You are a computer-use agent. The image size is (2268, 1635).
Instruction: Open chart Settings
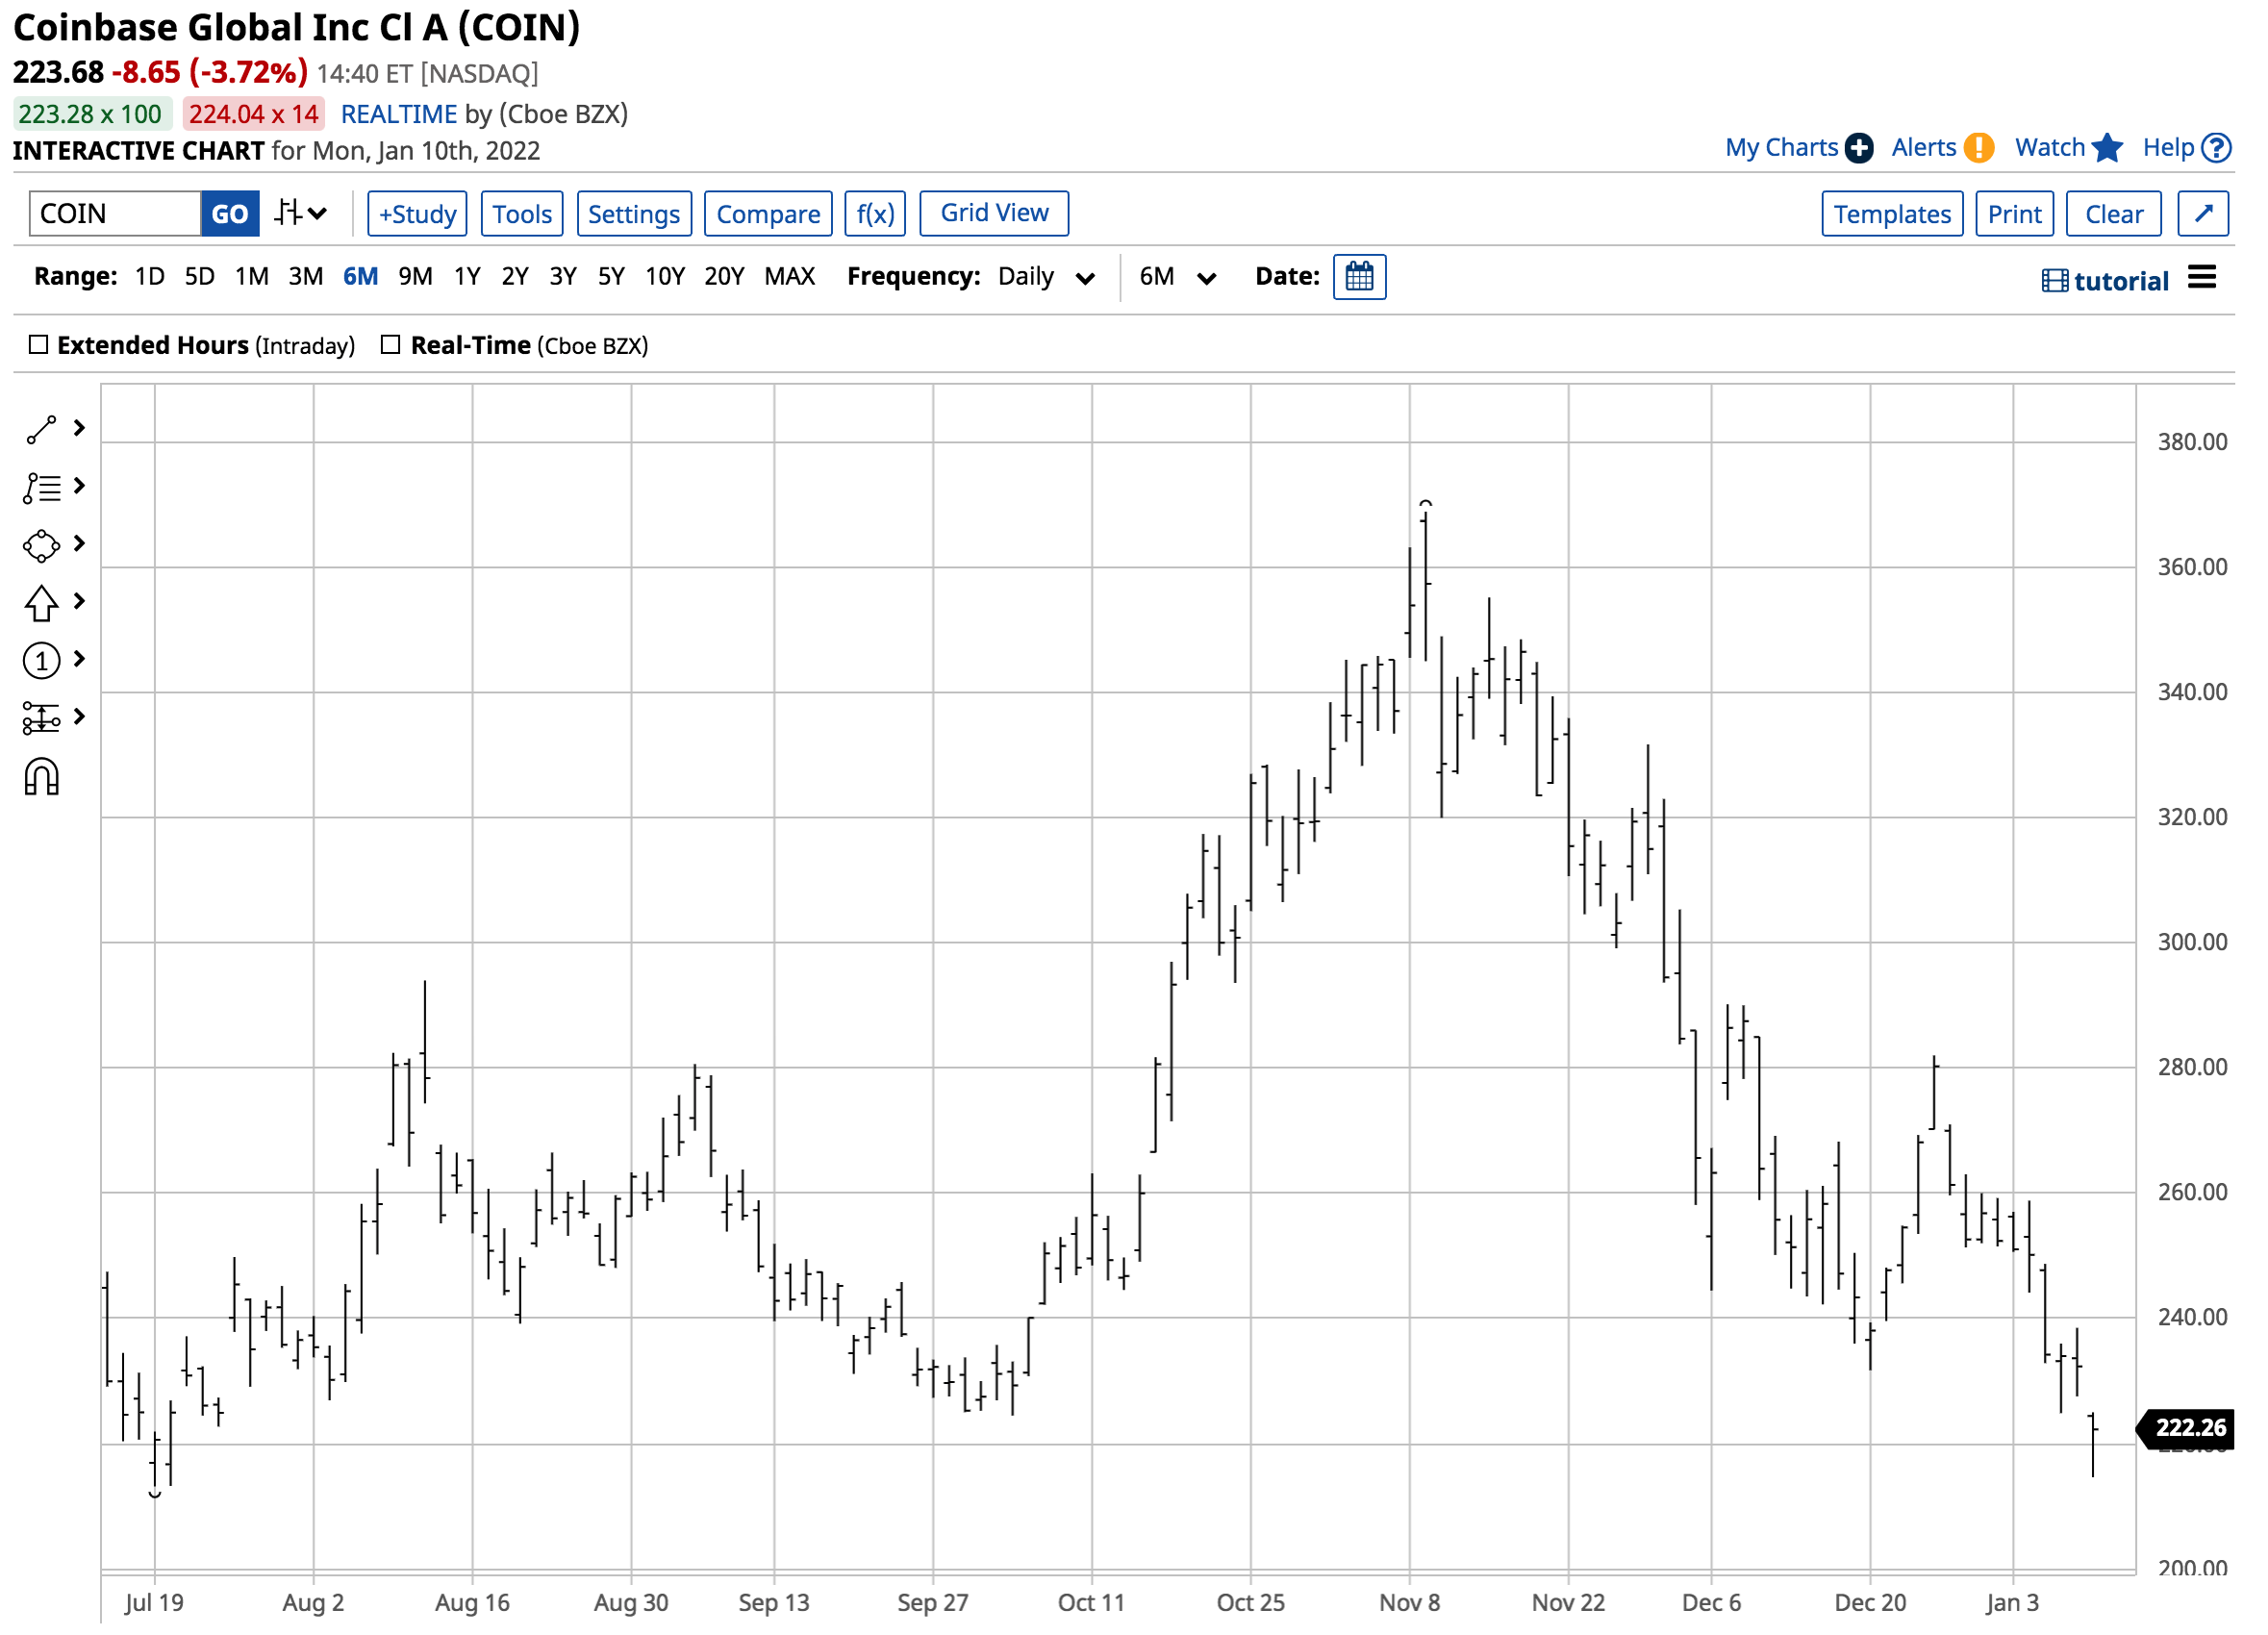coord(634,214)
